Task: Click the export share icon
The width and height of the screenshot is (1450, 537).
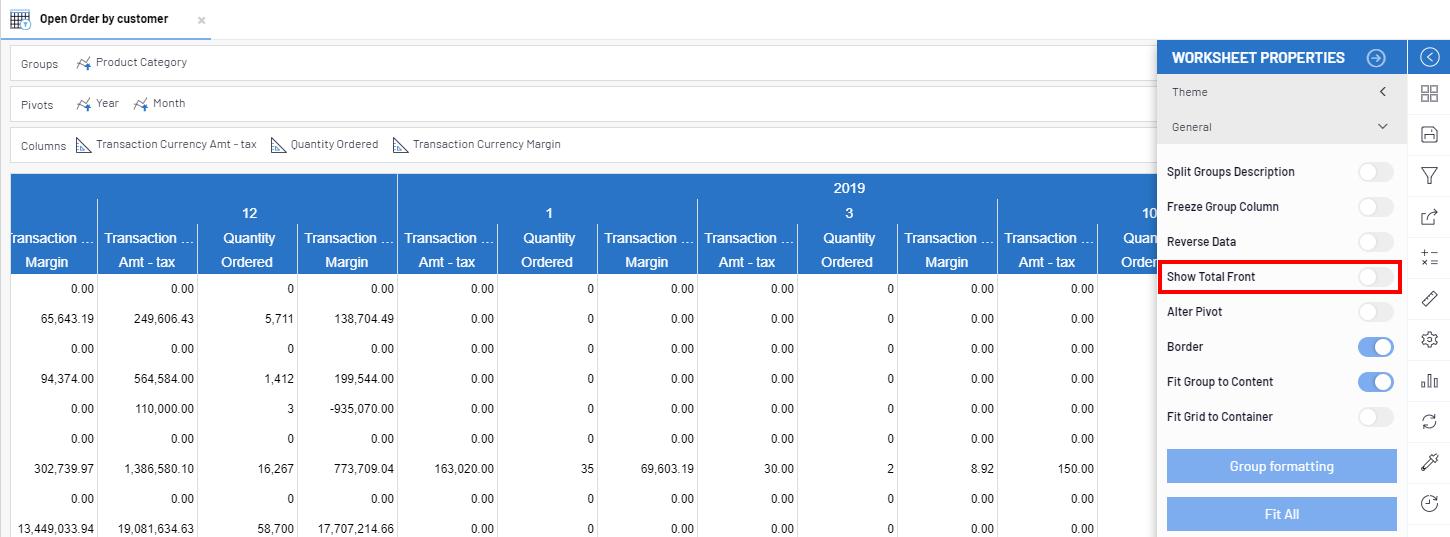Action: tap(1429, 216)
